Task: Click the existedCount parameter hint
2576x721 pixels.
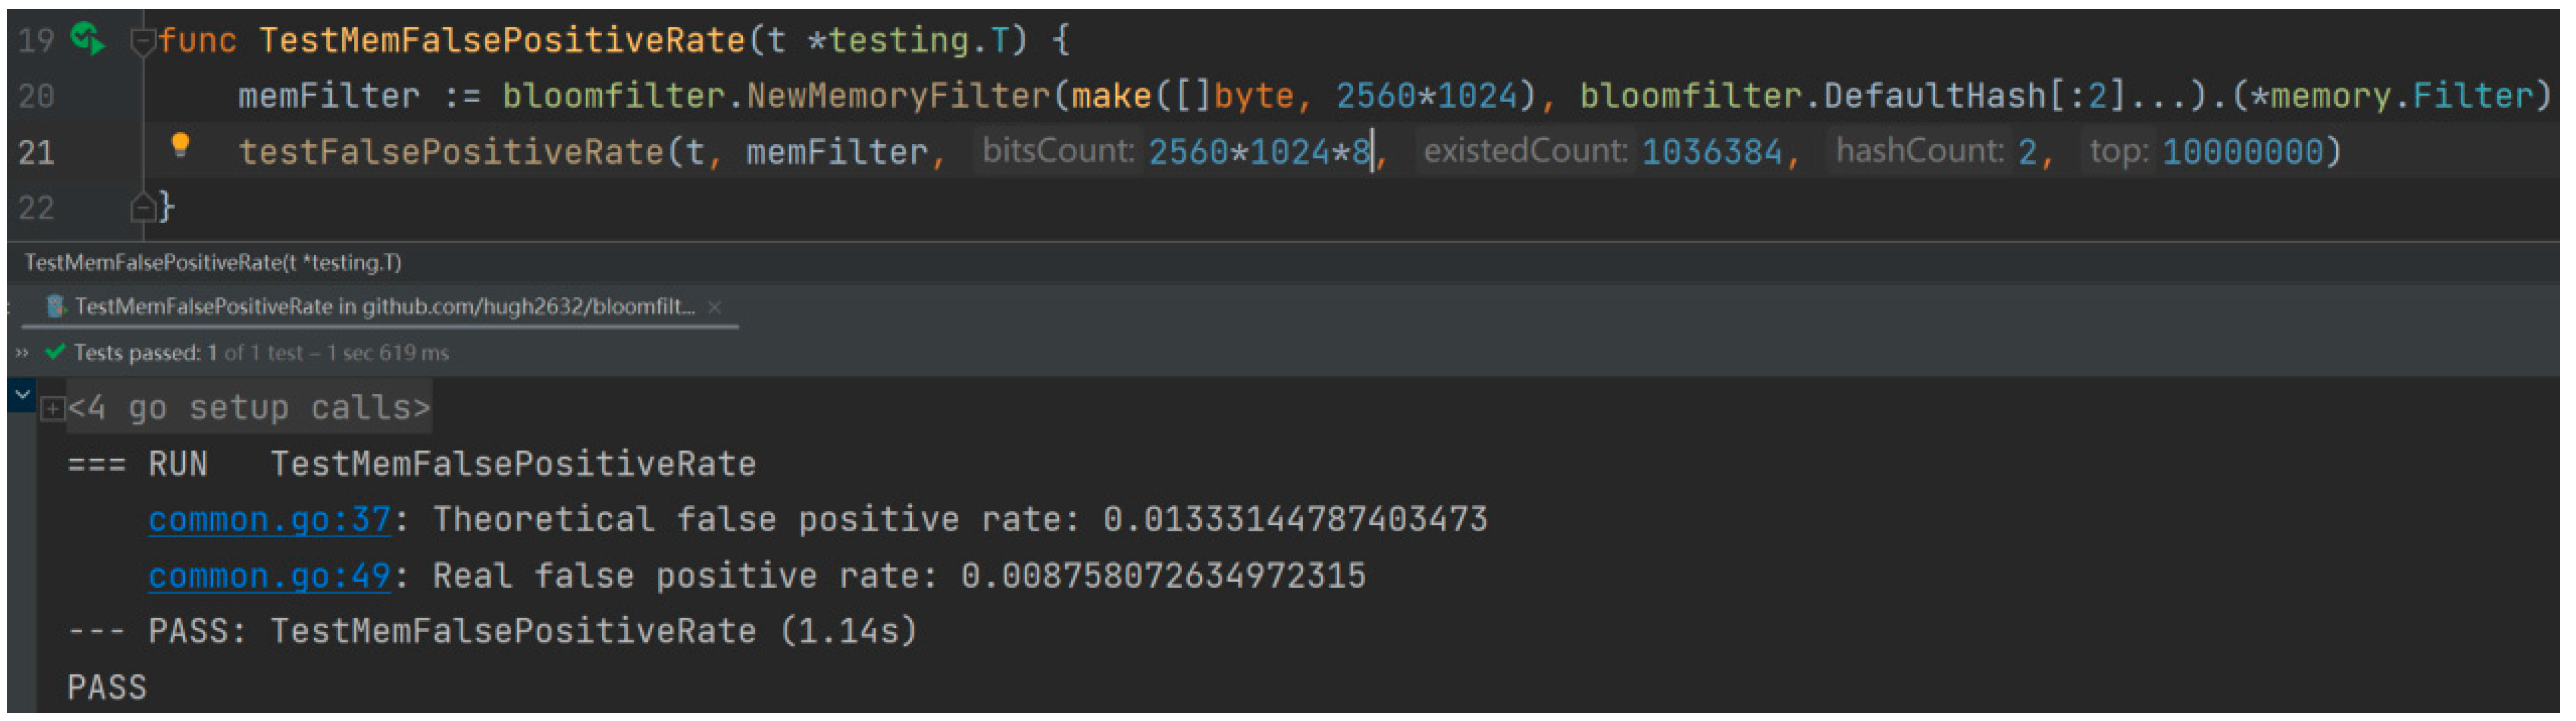Action: (1526, 151)
